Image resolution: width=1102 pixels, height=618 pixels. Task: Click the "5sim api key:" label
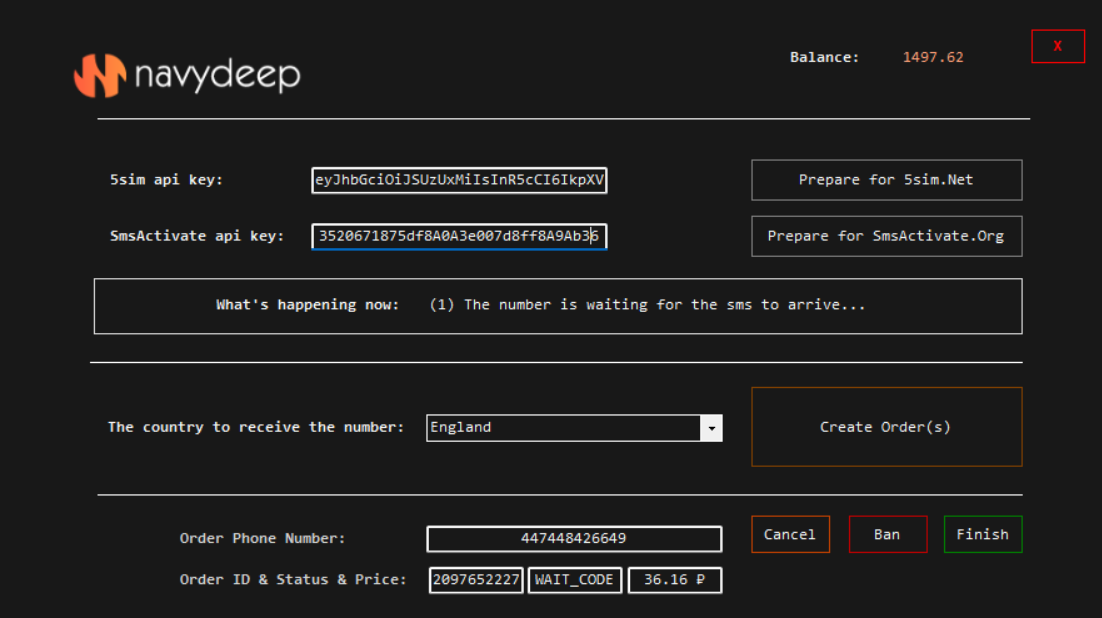(166, 180)
